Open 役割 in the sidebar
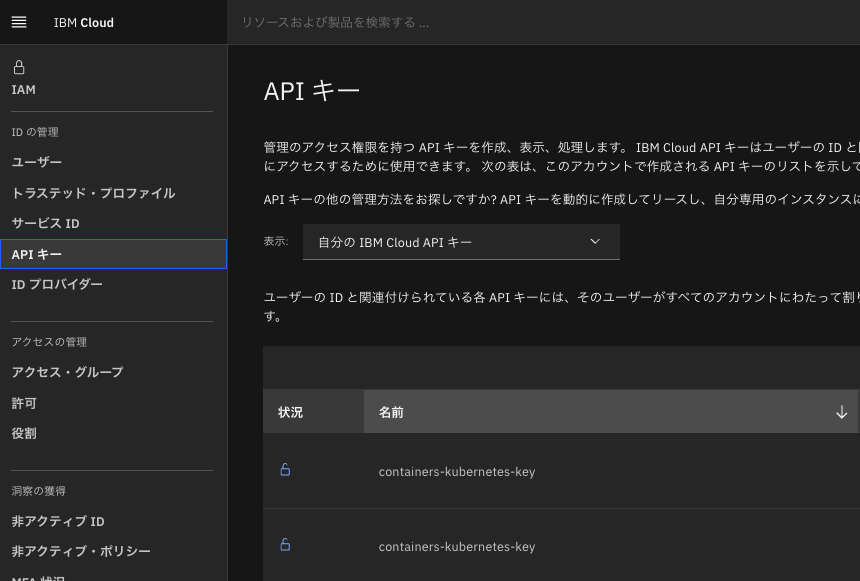This screenshot has height=581, width=860. click(x=24, y=433)
